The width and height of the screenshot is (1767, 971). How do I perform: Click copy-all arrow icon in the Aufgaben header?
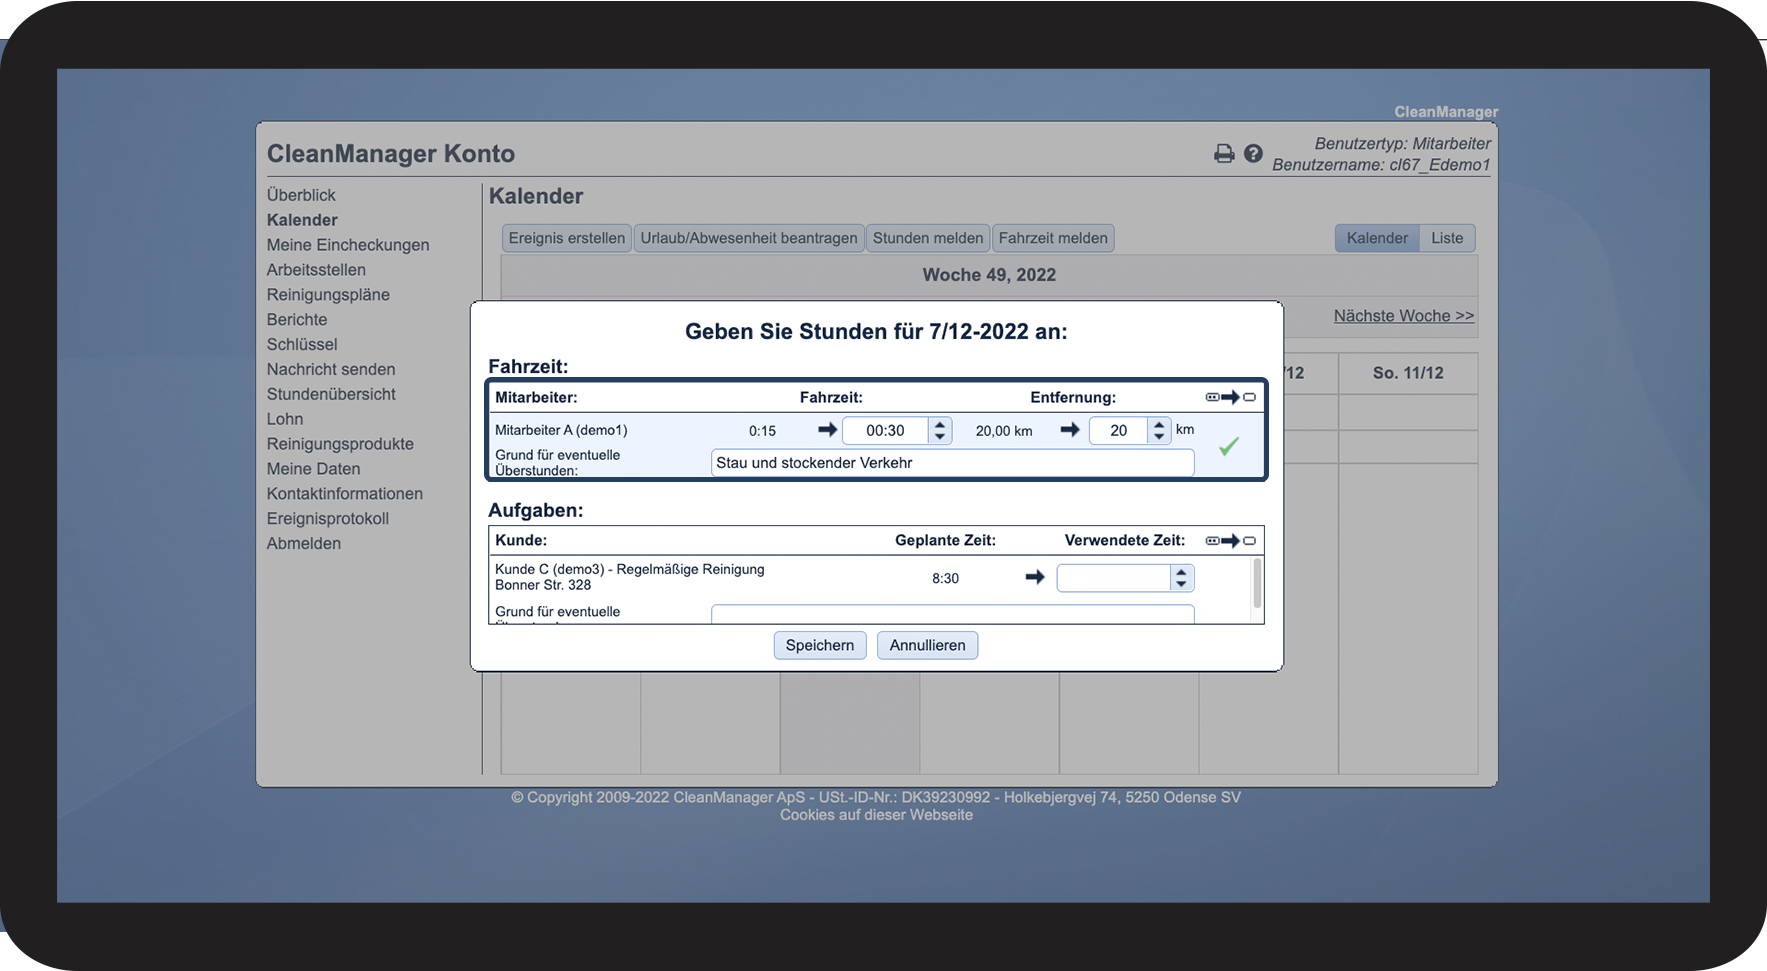point(1230,540)
